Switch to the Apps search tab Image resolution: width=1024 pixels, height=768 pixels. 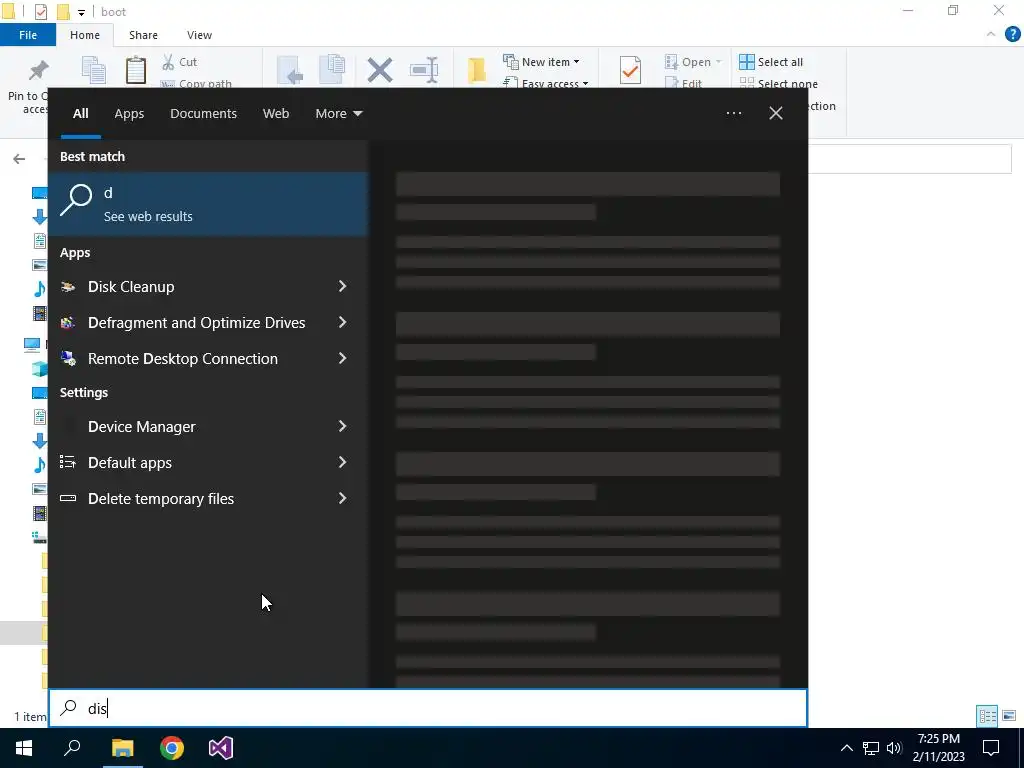pyautogui.click(x=129, y=114)
